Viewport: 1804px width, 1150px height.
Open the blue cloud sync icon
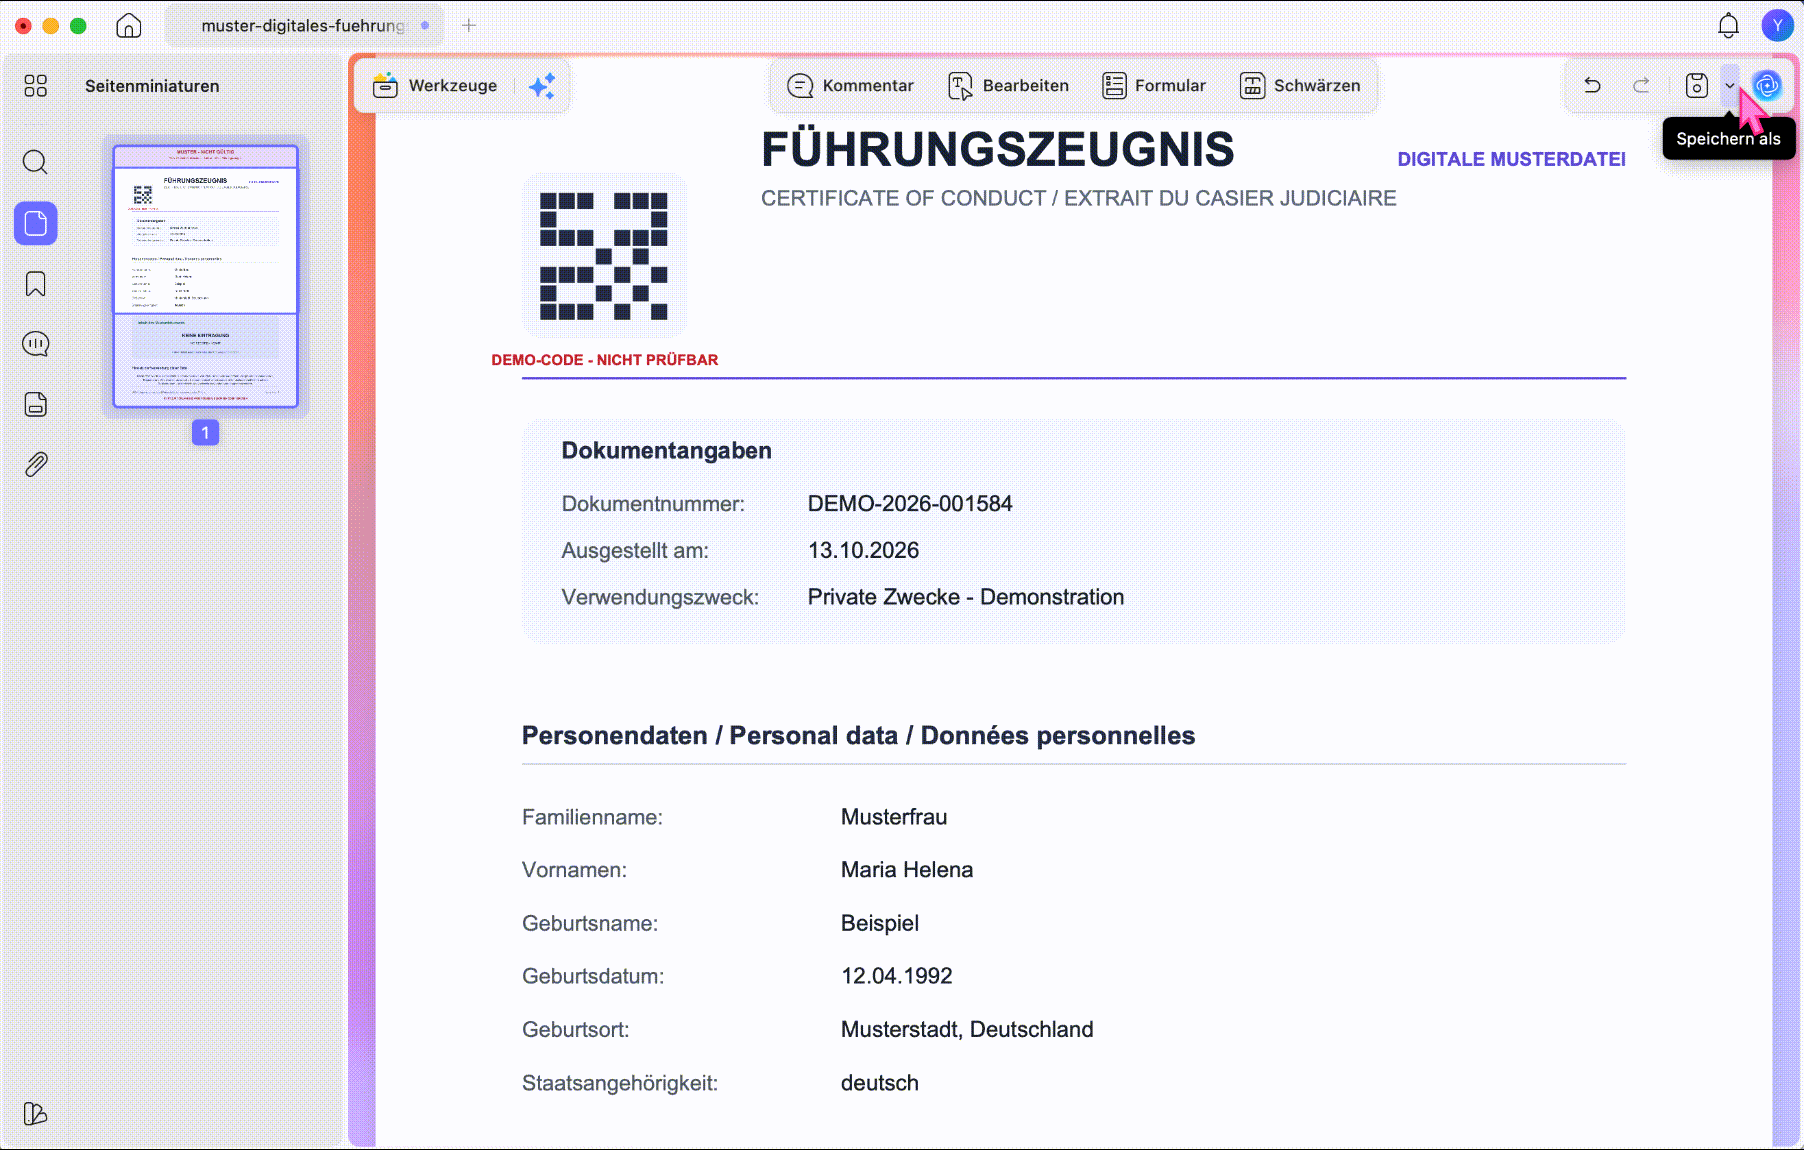(1768, 86)
